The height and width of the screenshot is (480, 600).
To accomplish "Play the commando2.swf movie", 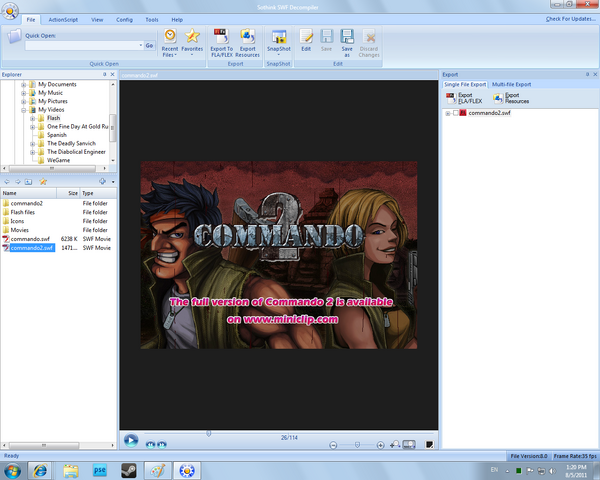I will pyautogui.click(x=131, y=441).
